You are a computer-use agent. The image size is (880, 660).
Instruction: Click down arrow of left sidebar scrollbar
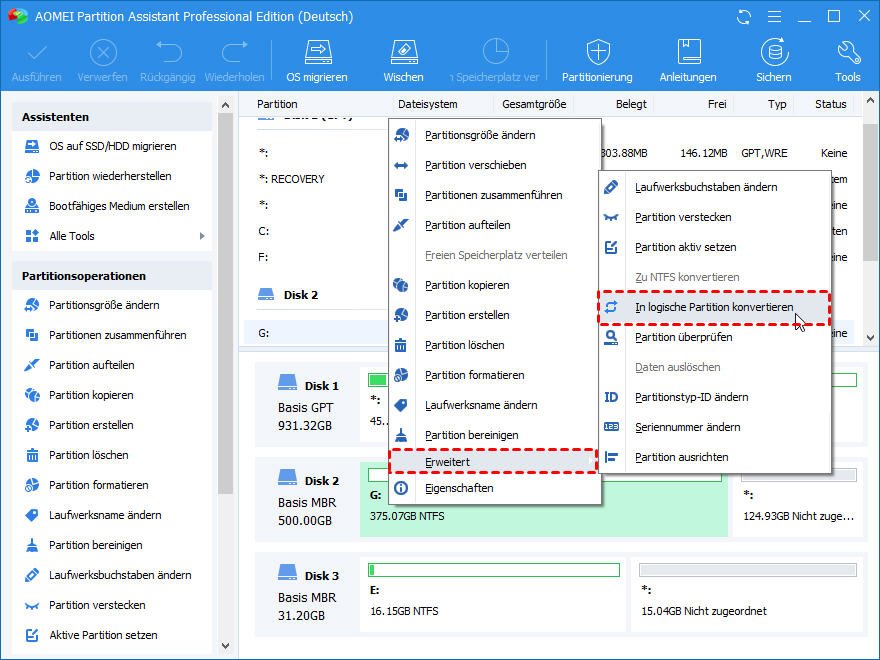tap(226, 646)
